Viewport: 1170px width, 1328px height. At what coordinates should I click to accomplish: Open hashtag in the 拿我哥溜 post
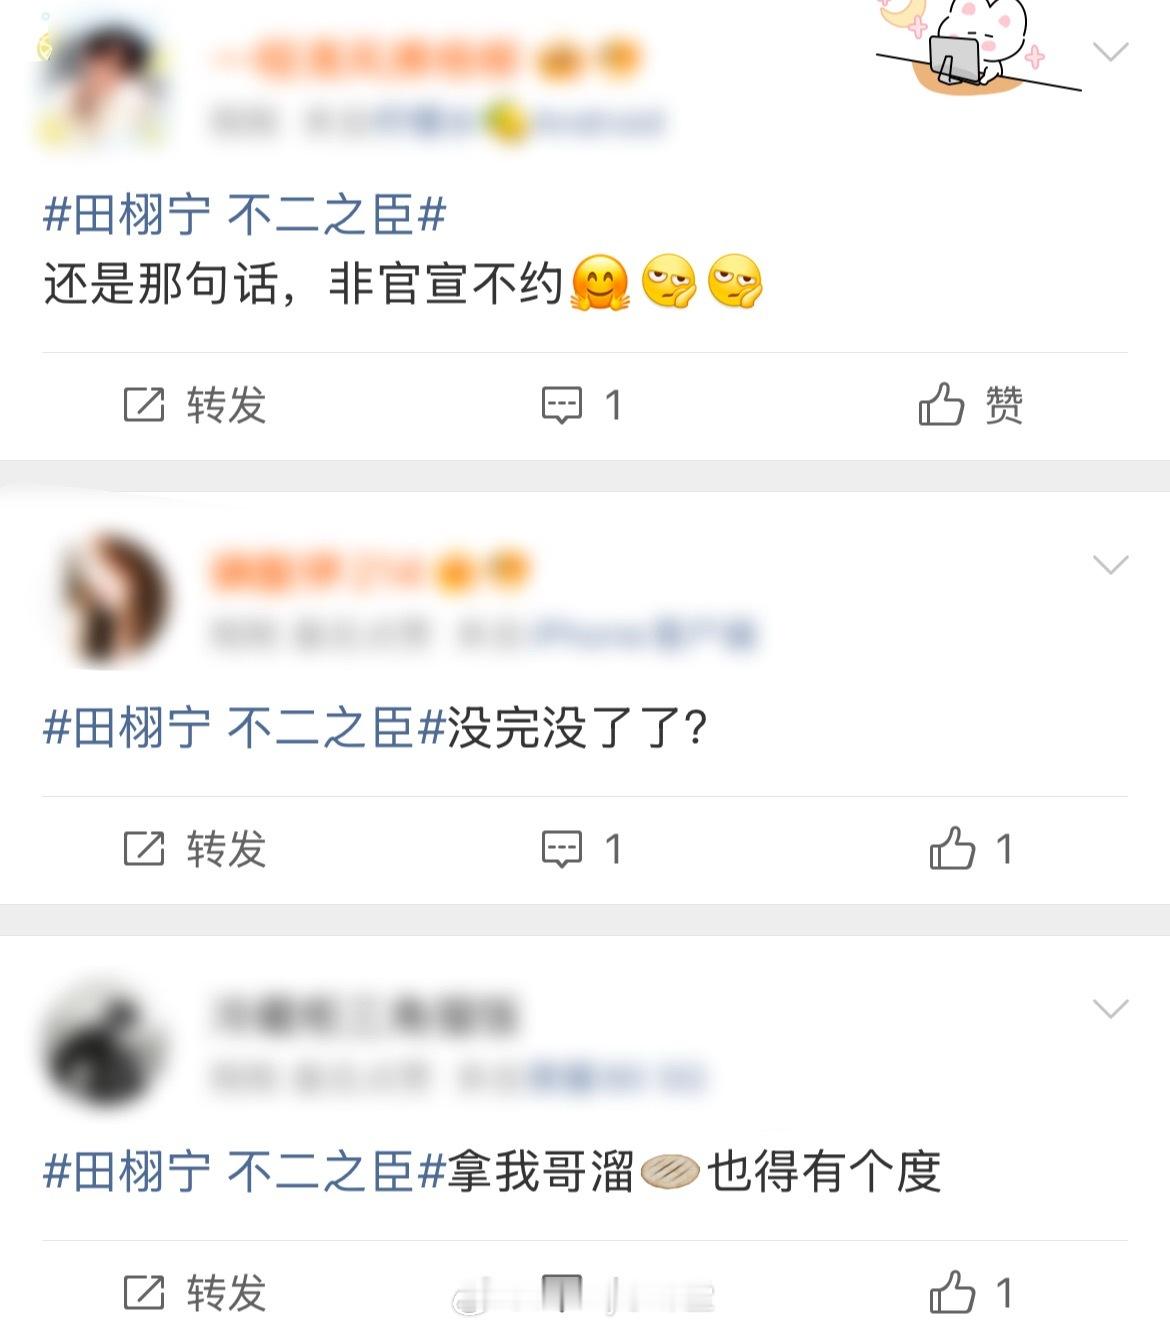[x=244, y=1171]
